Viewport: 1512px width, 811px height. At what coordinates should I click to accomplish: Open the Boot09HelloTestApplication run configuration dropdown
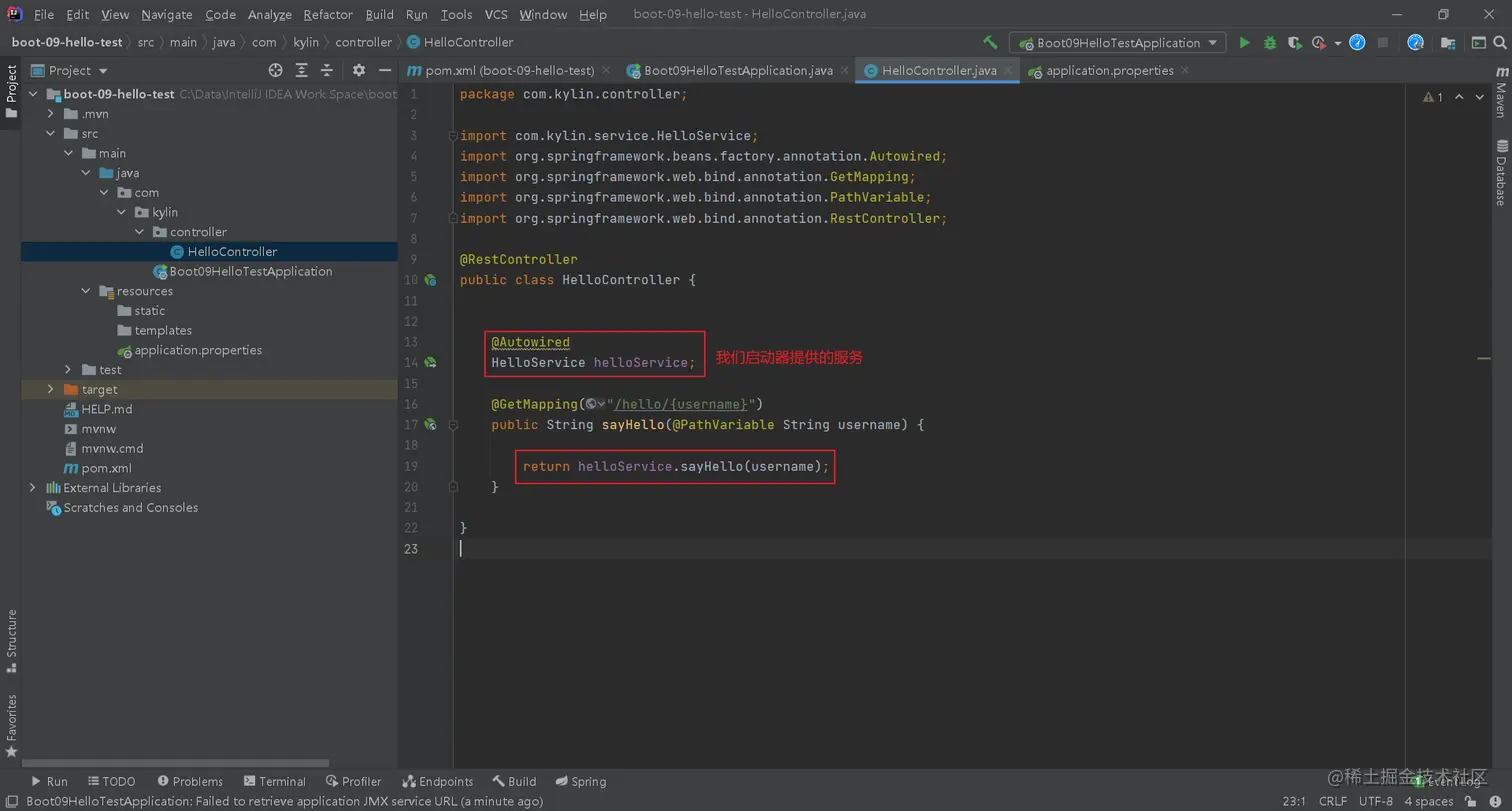[1117, 42]
